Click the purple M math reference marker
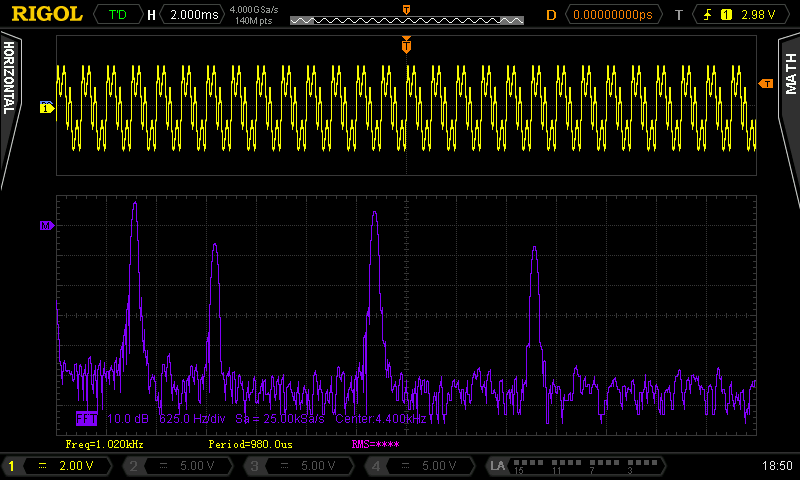The width and height of the screenshot is (800, 480). pyautogui.click(x=47, y=225)
